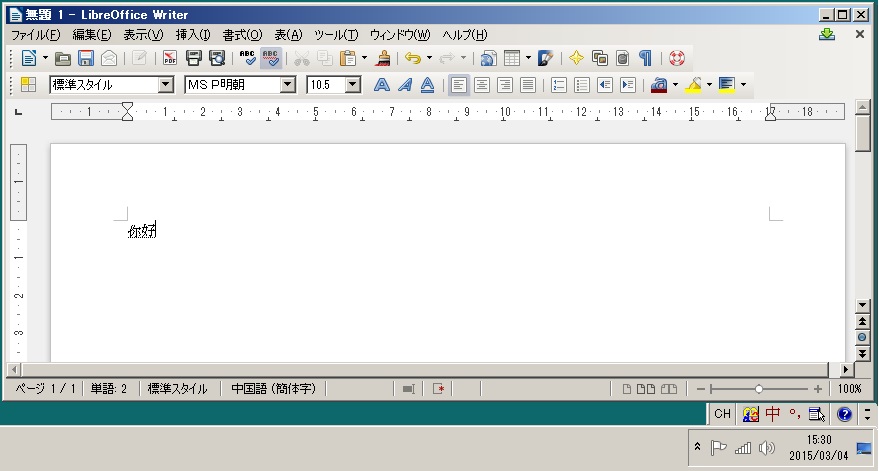Screen dimensions: 879x471
Task: Click the Increase Indent icon
Action: click(628, 85)
